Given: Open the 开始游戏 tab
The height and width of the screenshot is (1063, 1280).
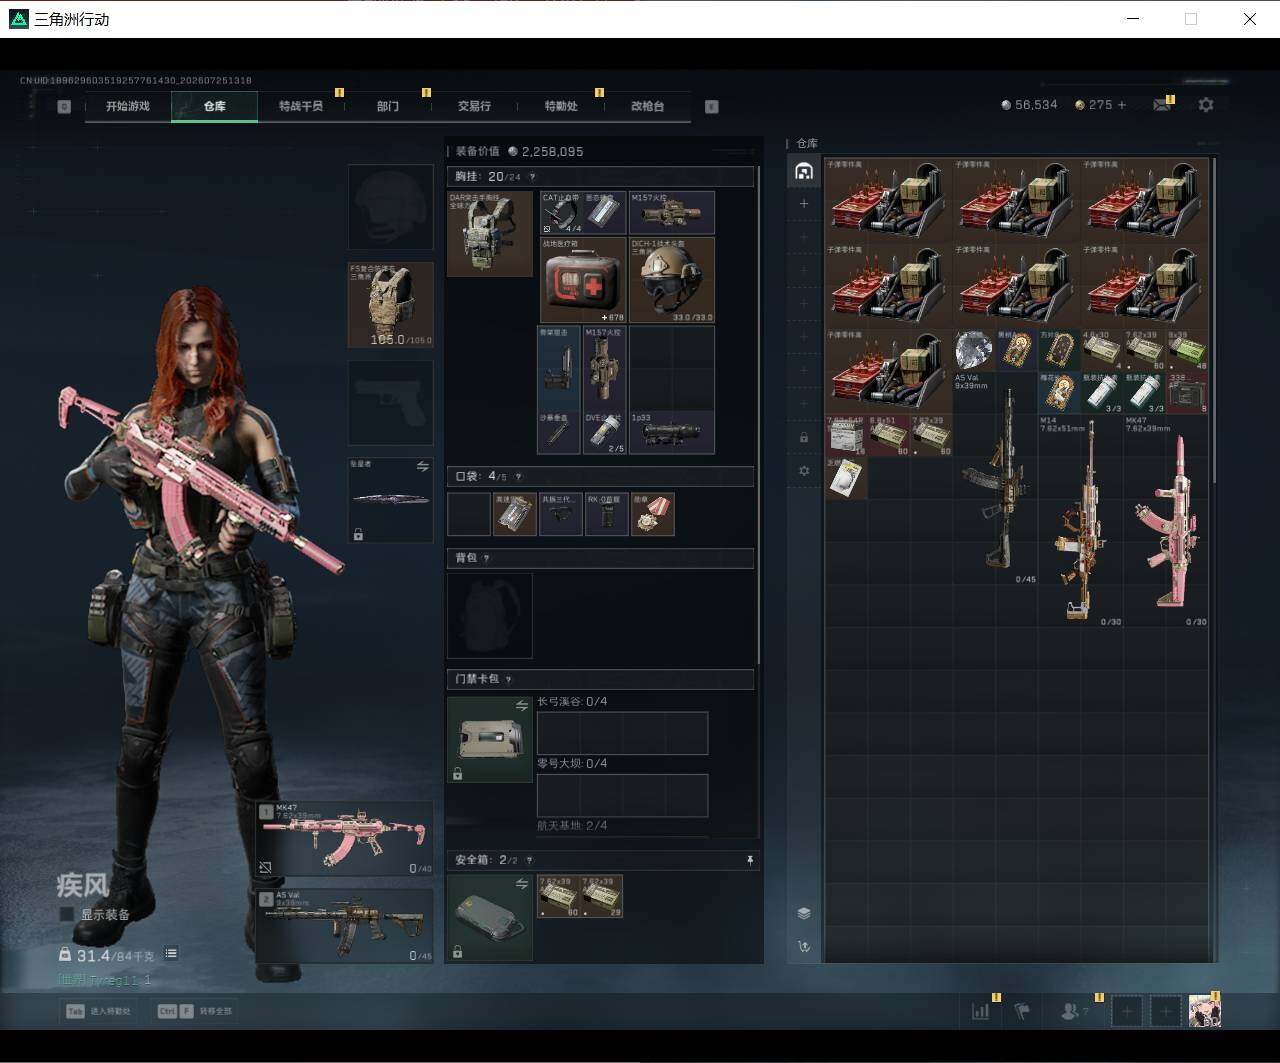Looking at the screenshot, I should (128, 106).
